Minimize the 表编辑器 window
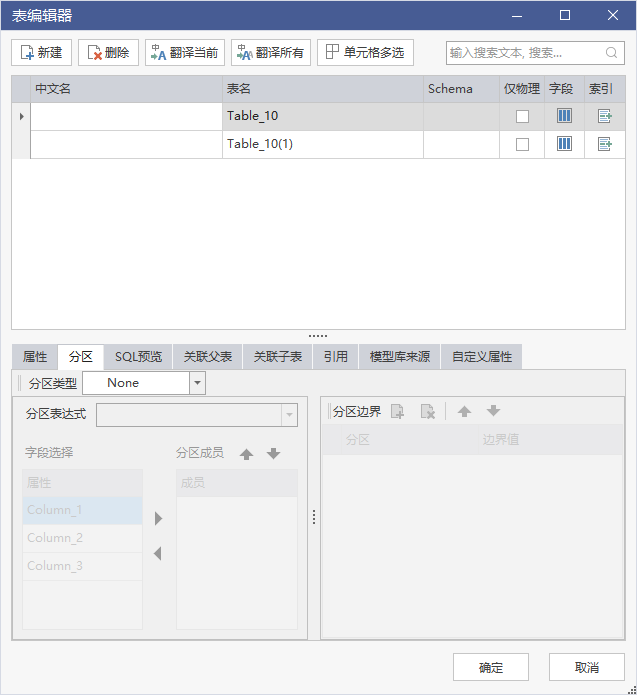 point(517,16)
